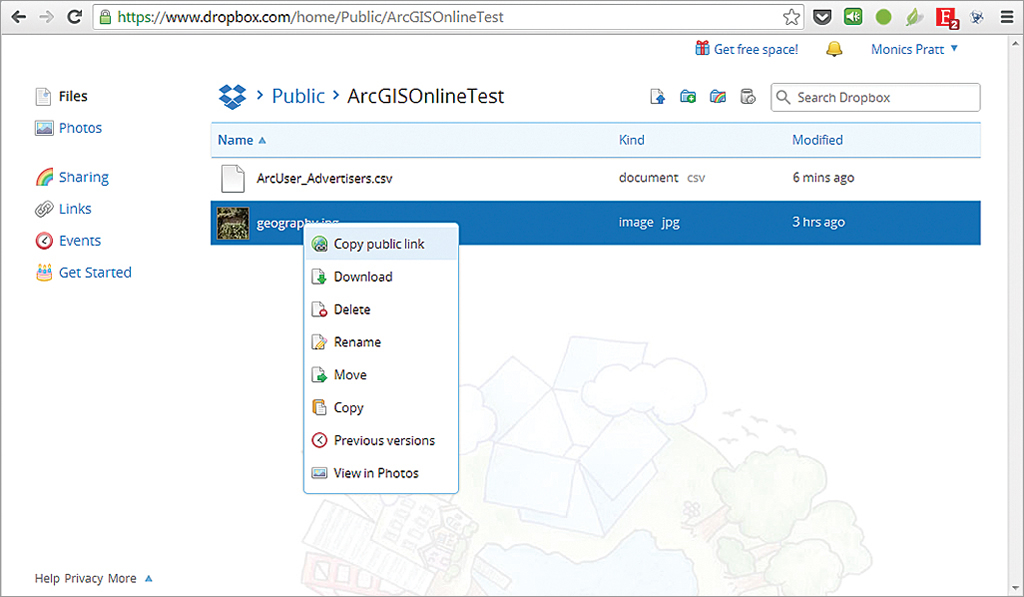The image size is (1024, 597).
Task: Open Monics Pratt account dropdown
Action: pos(914,49)
